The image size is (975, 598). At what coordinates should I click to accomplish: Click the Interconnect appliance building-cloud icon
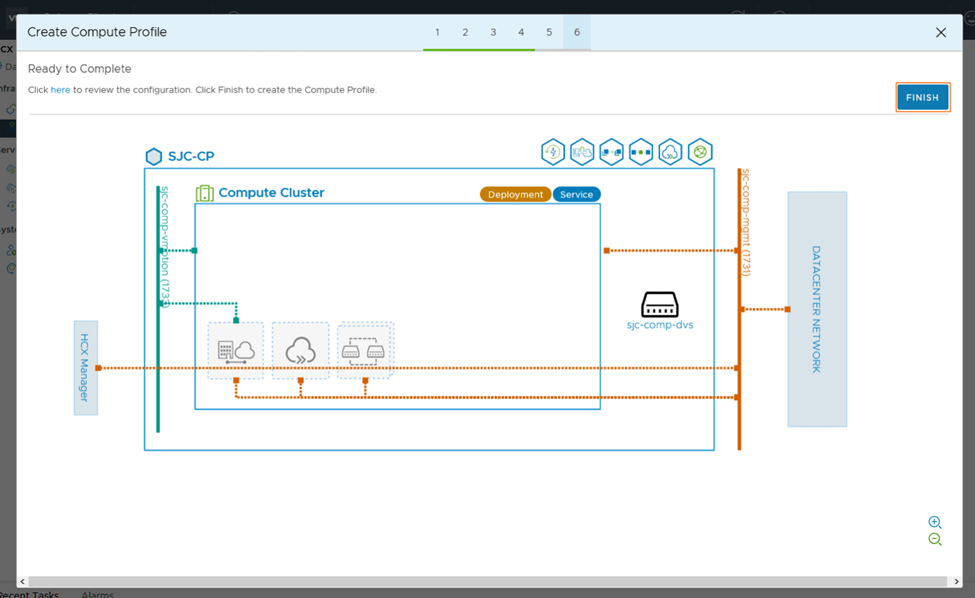(236, 350)
